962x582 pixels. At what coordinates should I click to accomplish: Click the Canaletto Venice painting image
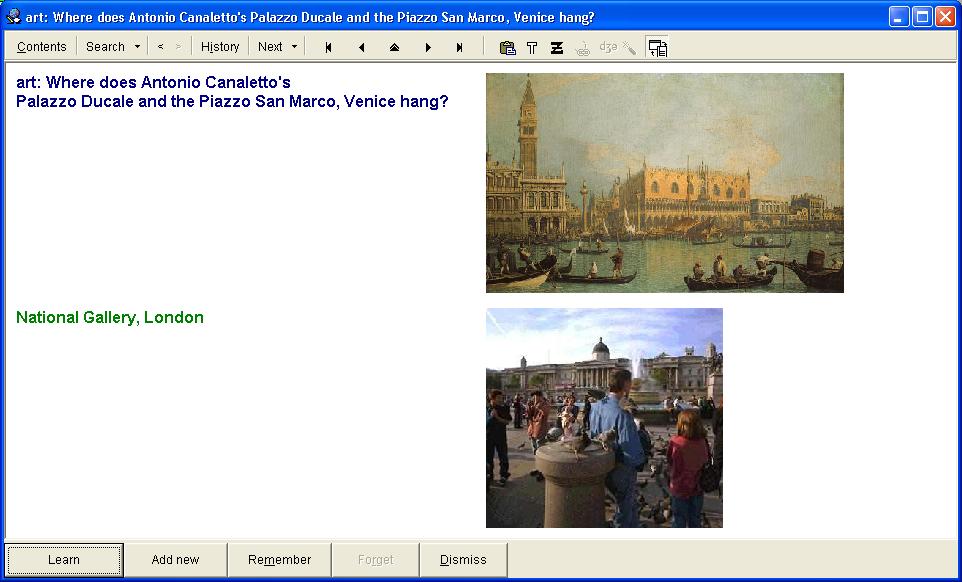click(664, 182)
